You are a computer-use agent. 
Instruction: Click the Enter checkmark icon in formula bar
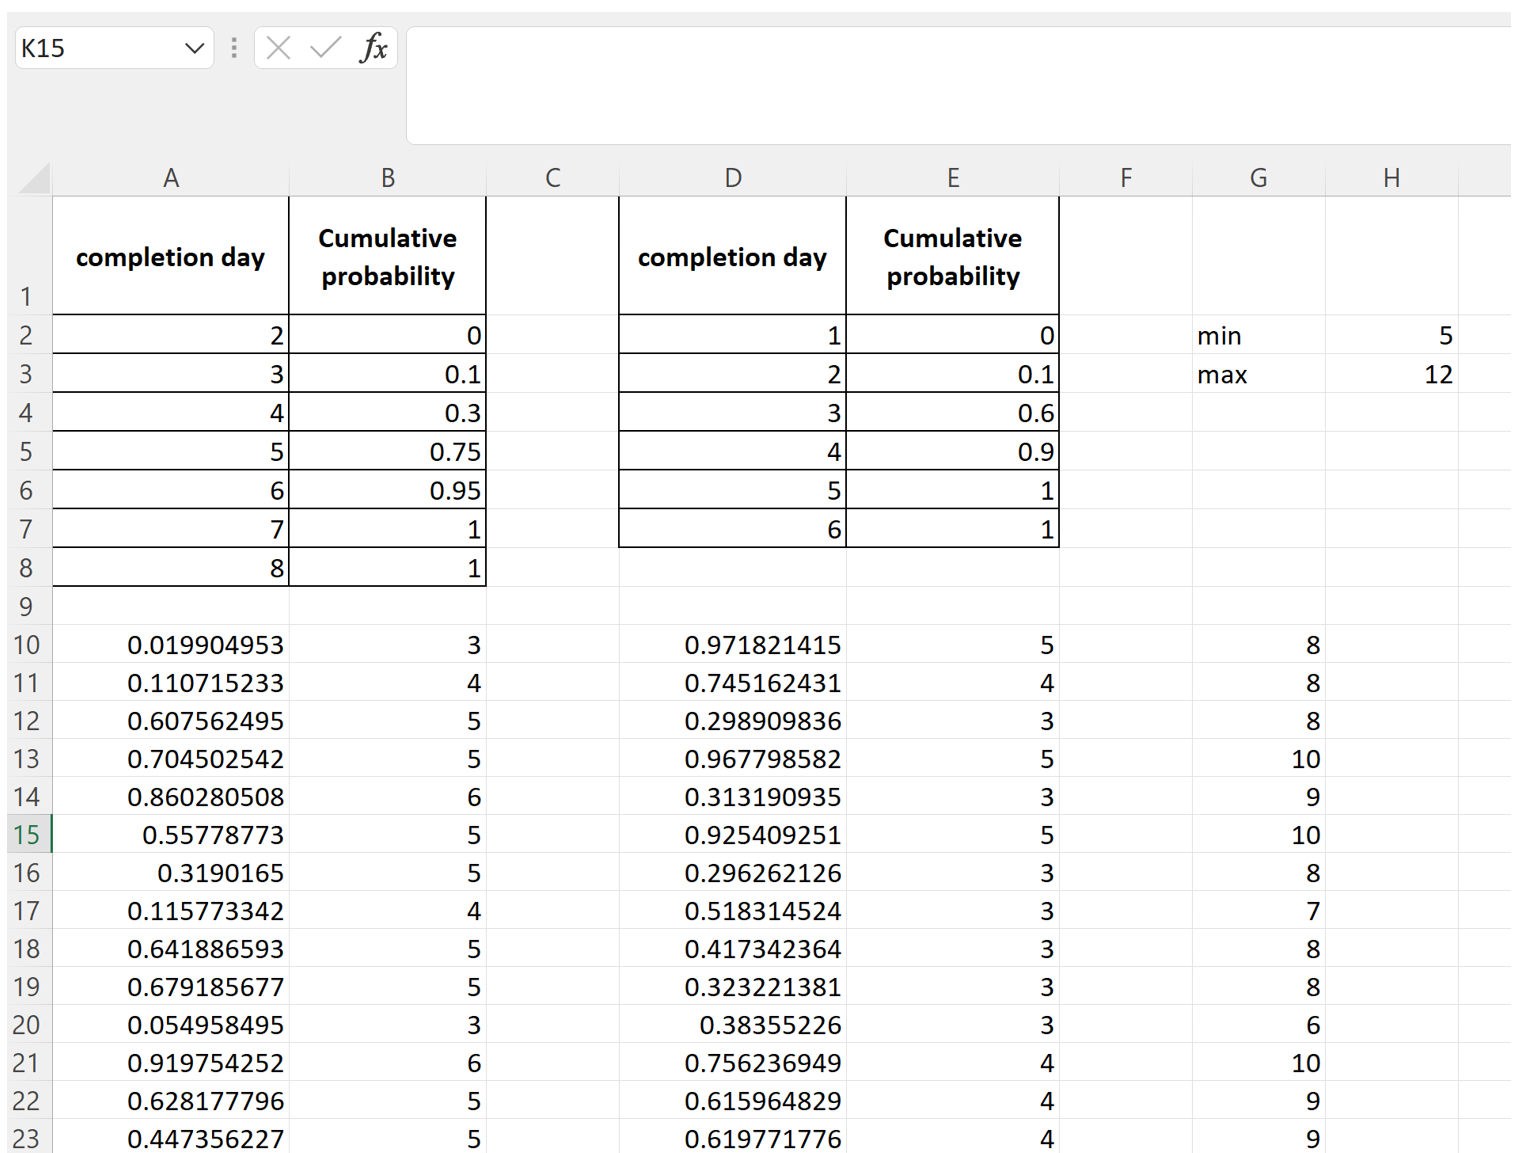pyautogui.click(x=325, y=47)
